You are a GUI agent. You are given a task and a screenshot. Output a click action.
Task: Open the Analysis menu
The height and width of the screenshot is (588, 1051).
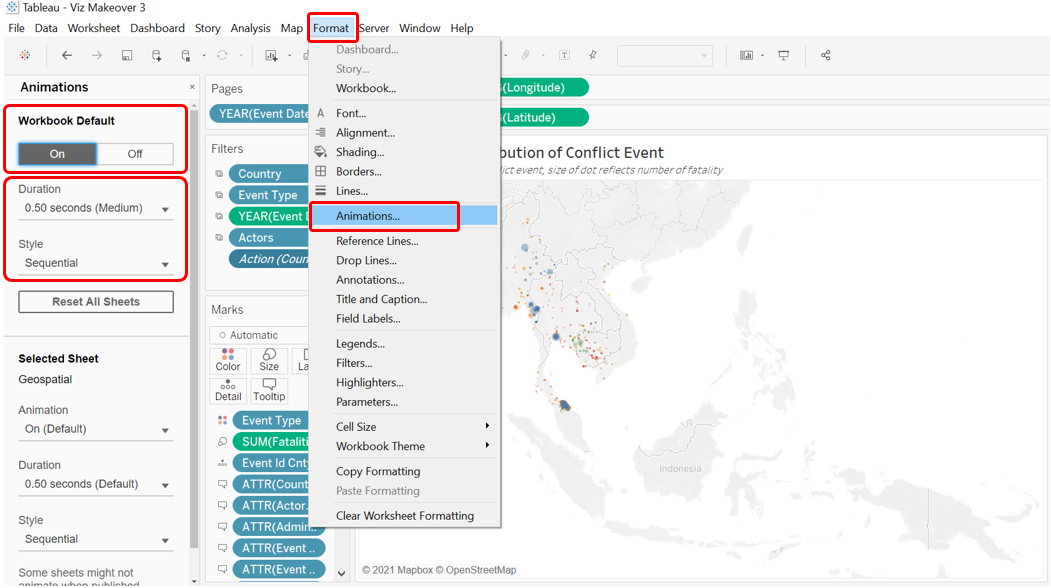click(x=250, y=28)
